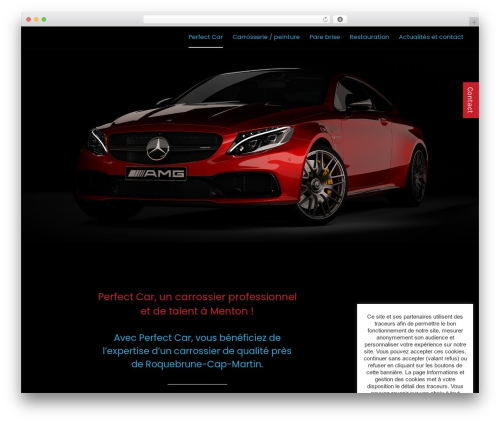Click text 'Avec Perfect Car, vous bénéficiez de'
This screenshot has width=500, height=423.
click(197, 338)
